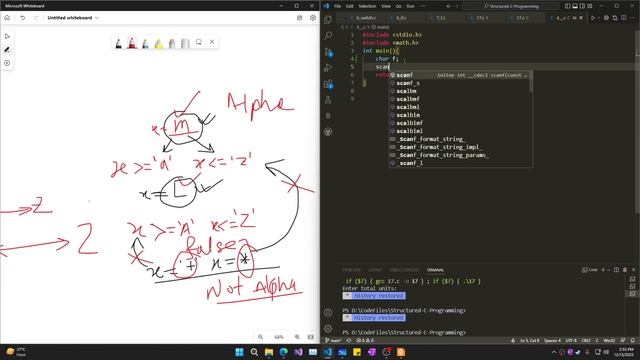Screen dimensions: 640x360
Task: Select the black pen in Whiteboard
Action: pos(118,43)
